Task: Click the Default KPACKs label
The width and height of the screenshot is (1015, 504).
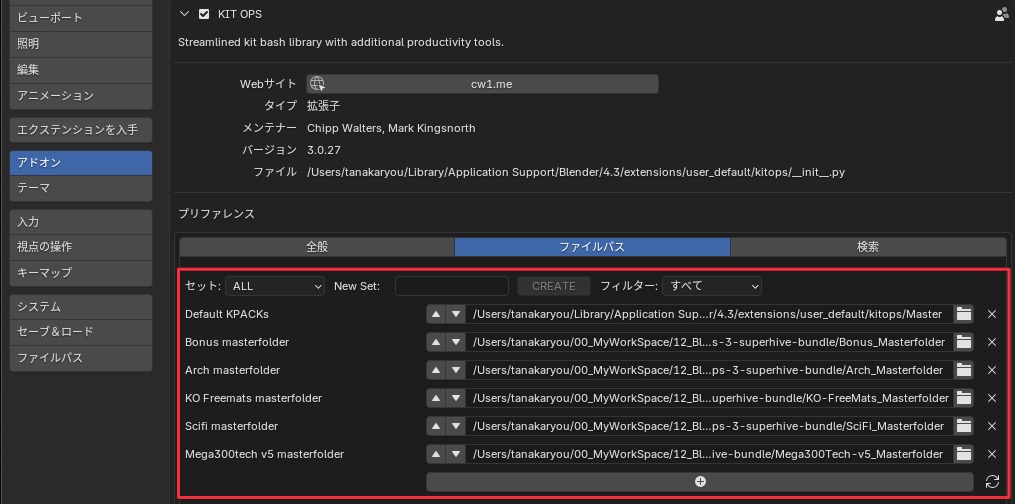Action: tap(227, 314)
